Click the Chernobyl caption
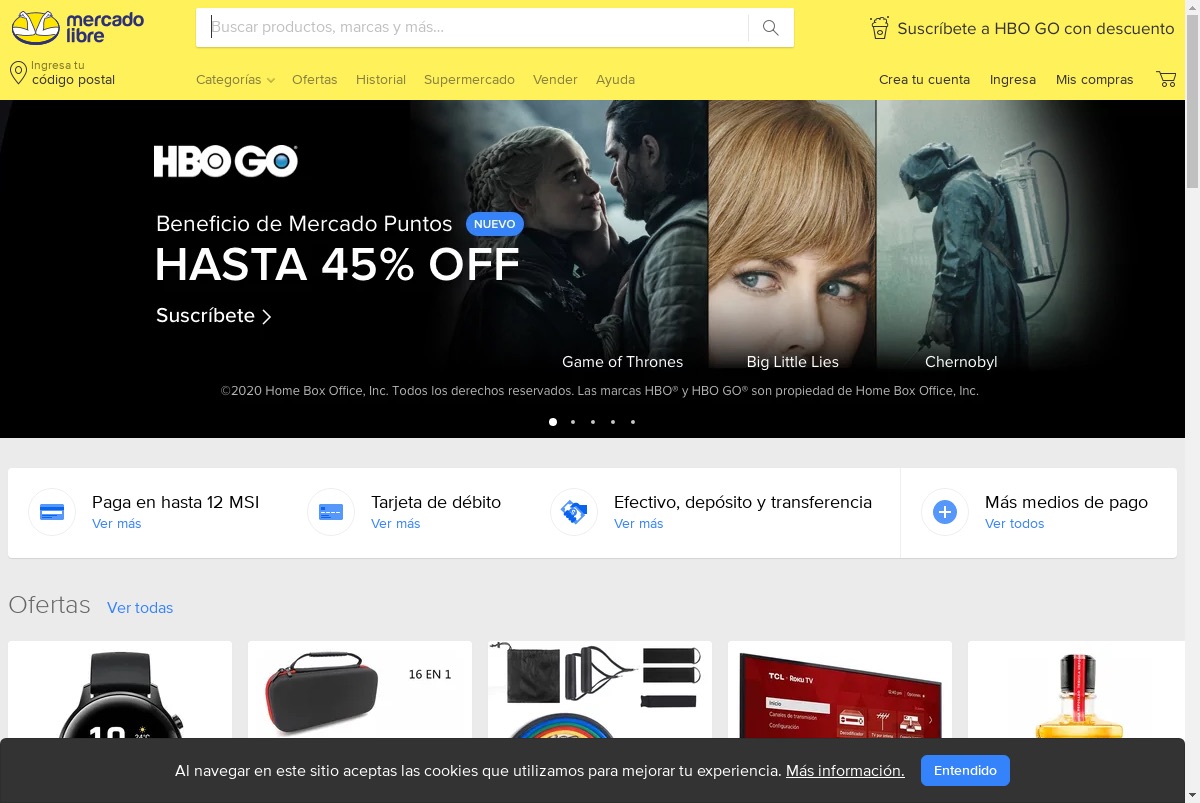The height and width of the screenshot is (803, 1200). [x=961, y=362]
